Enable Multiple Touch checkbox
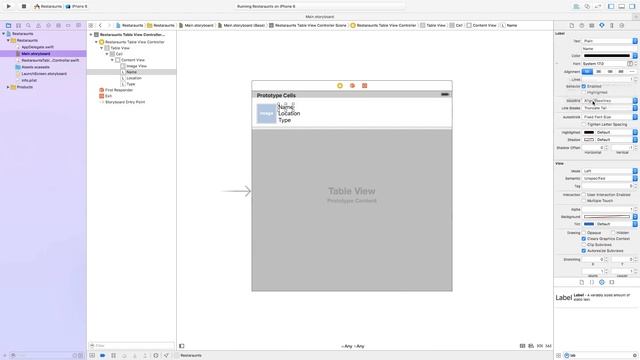This screenshot has width=640, height=360. (x=584, y=201)
